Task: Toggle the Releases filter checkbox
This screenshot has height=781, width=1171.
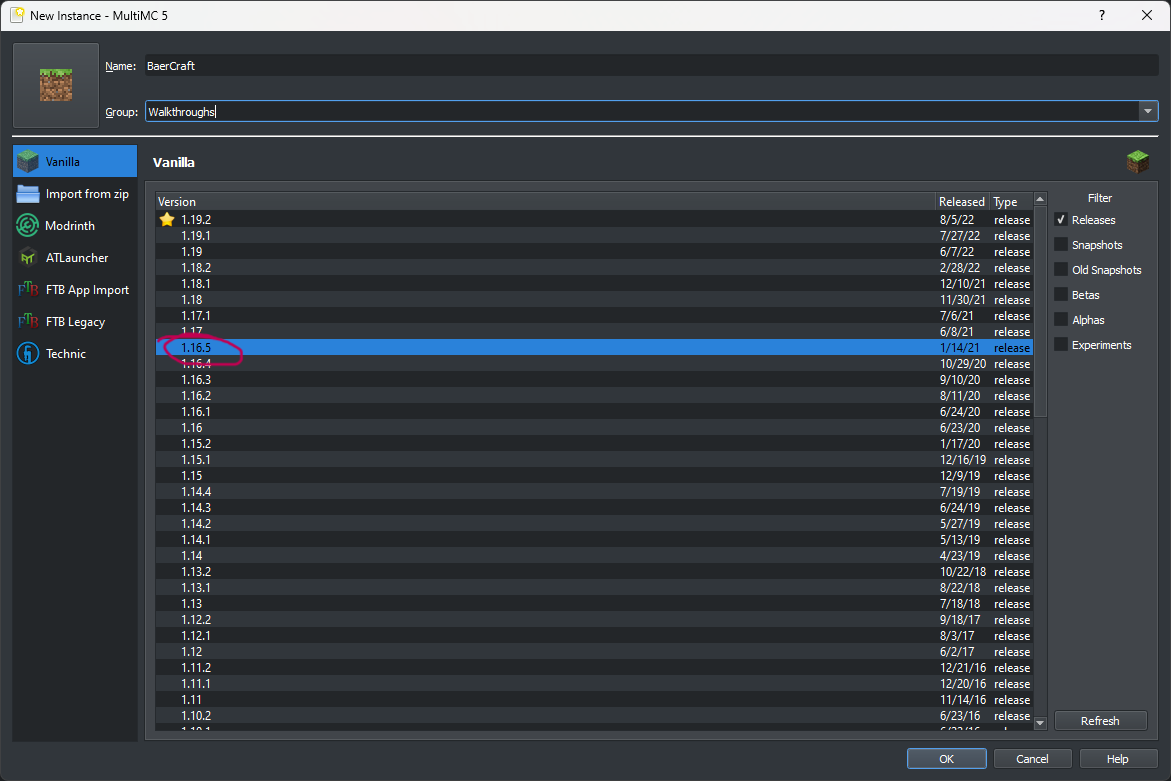Action: pyautogui.click(x=1060, y=220)
